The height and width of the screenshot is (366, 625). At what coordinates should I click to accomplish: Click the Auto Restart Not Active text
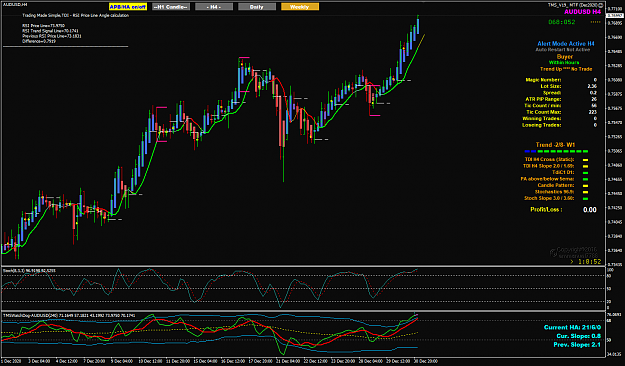click(x=562, y=50)
